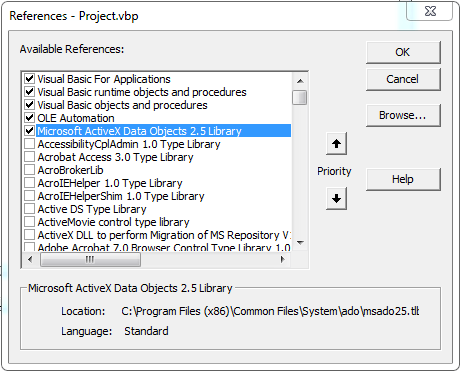
Task: Select OLE Automation list entry
Action: tap(76, 118)
